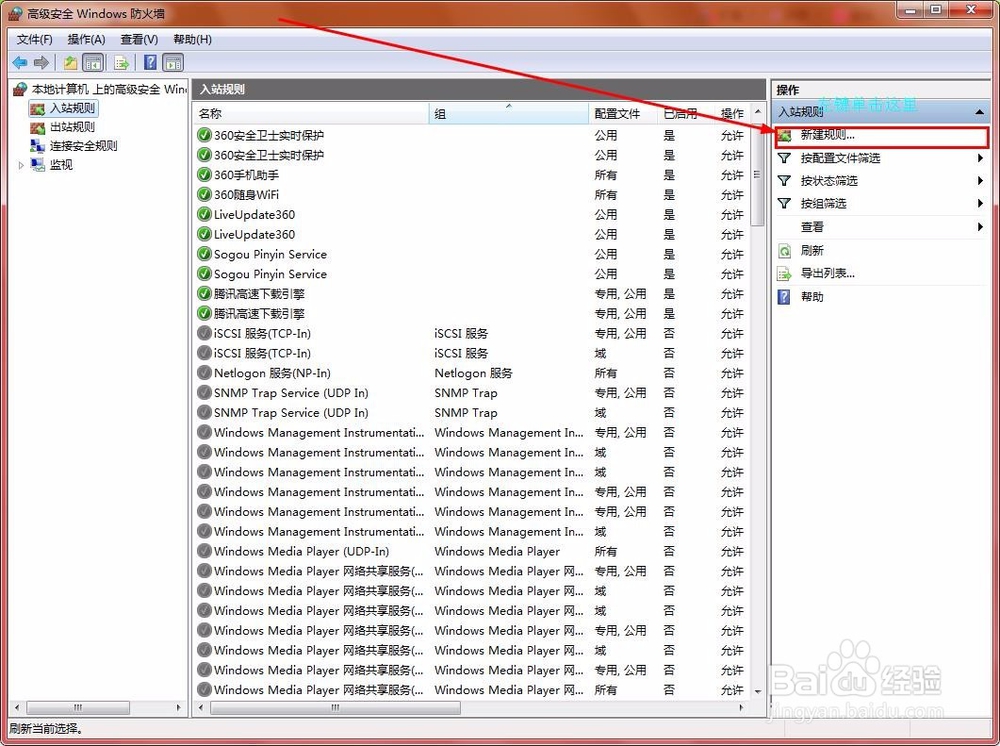Click the blue Help toolbar icon
Image resolution: width=1000 pixels, height=746 pixels.
151,62
